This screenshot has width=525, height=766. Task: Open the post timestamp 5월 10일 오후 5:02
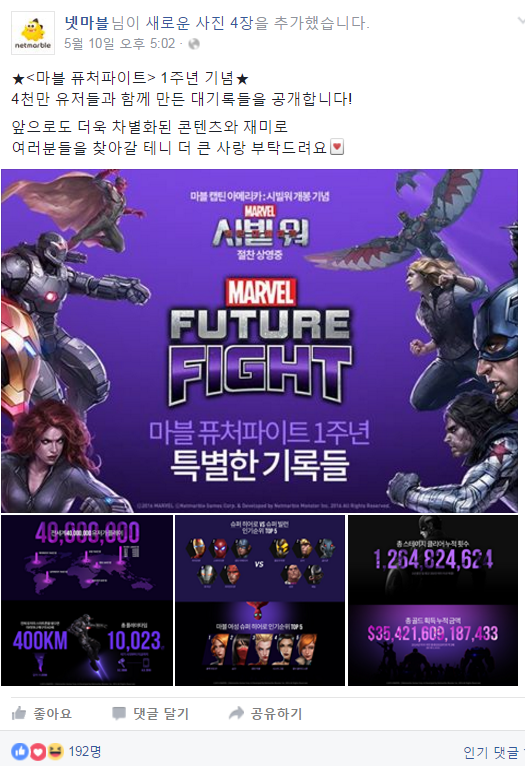(x=120, y=44)
